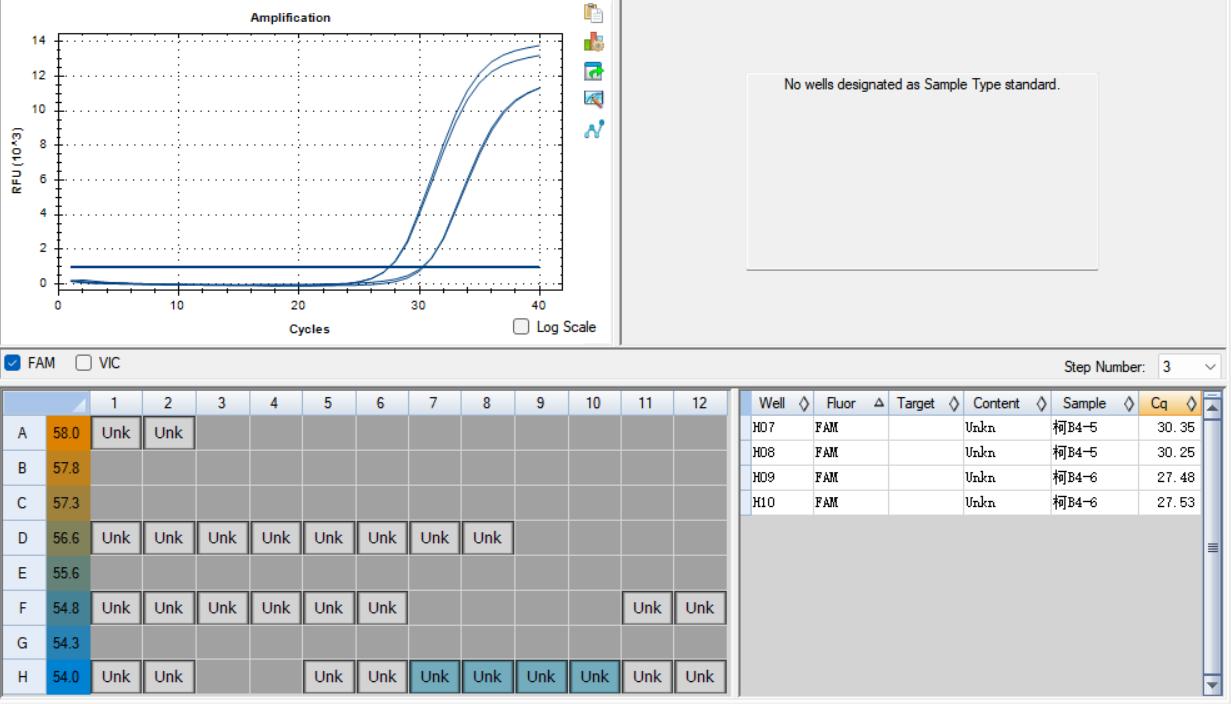Select plate column header 10

click(594, 403)
